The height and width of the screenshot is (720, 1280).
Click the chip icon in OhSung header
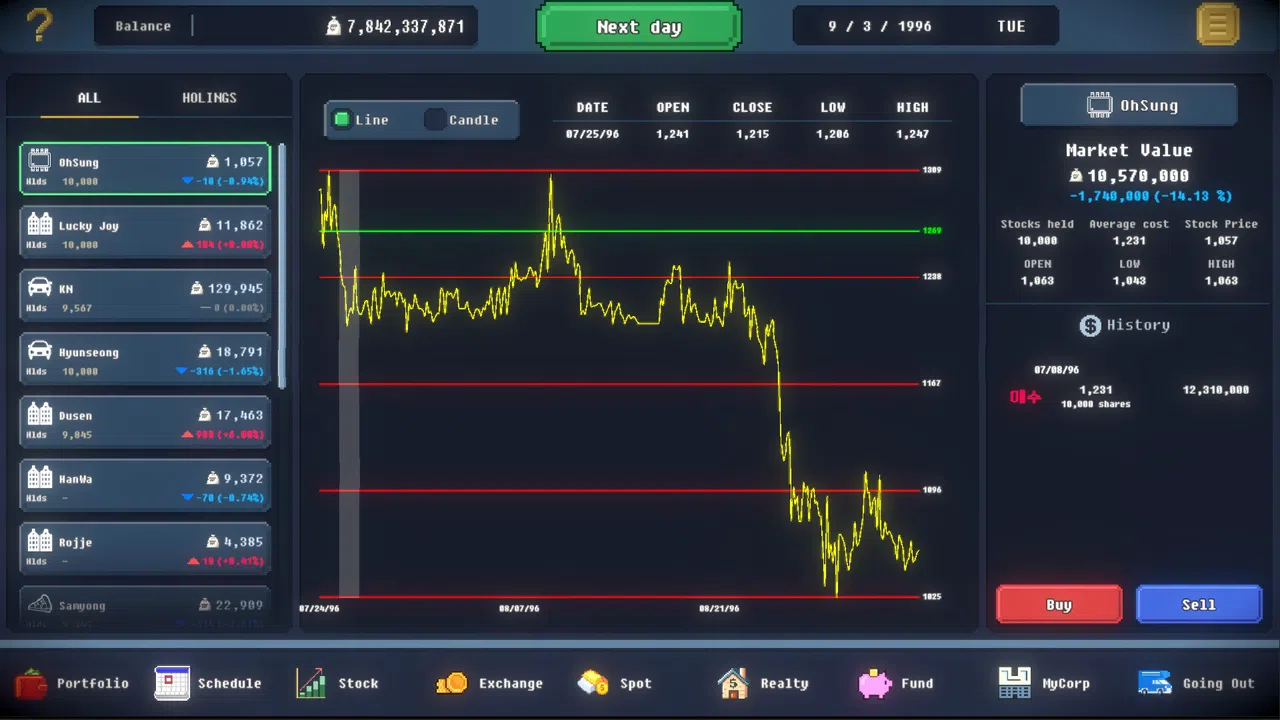tap(1100, 105)
